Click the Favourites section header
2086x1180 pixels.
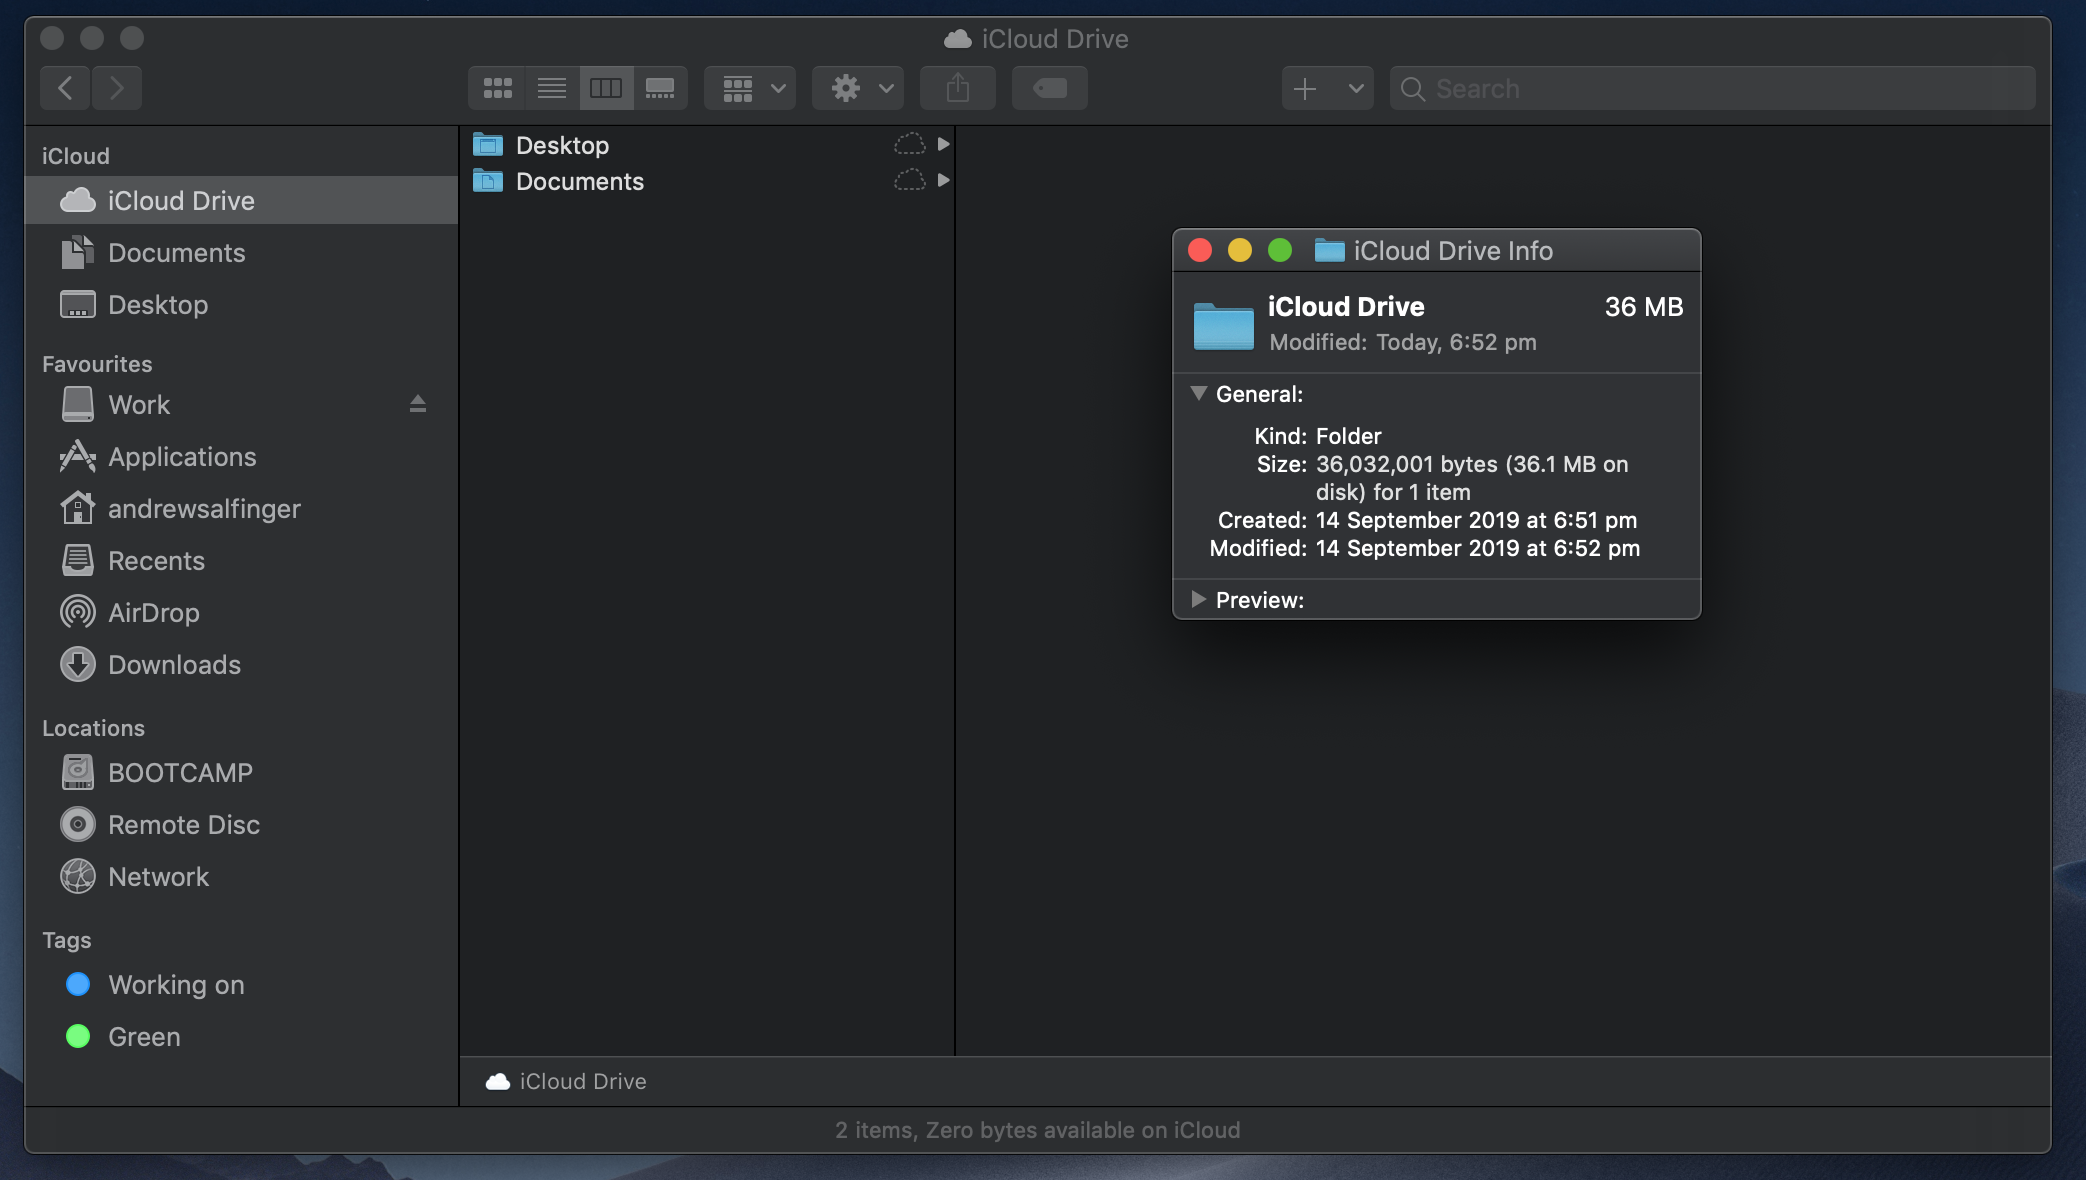pos(97,364)
